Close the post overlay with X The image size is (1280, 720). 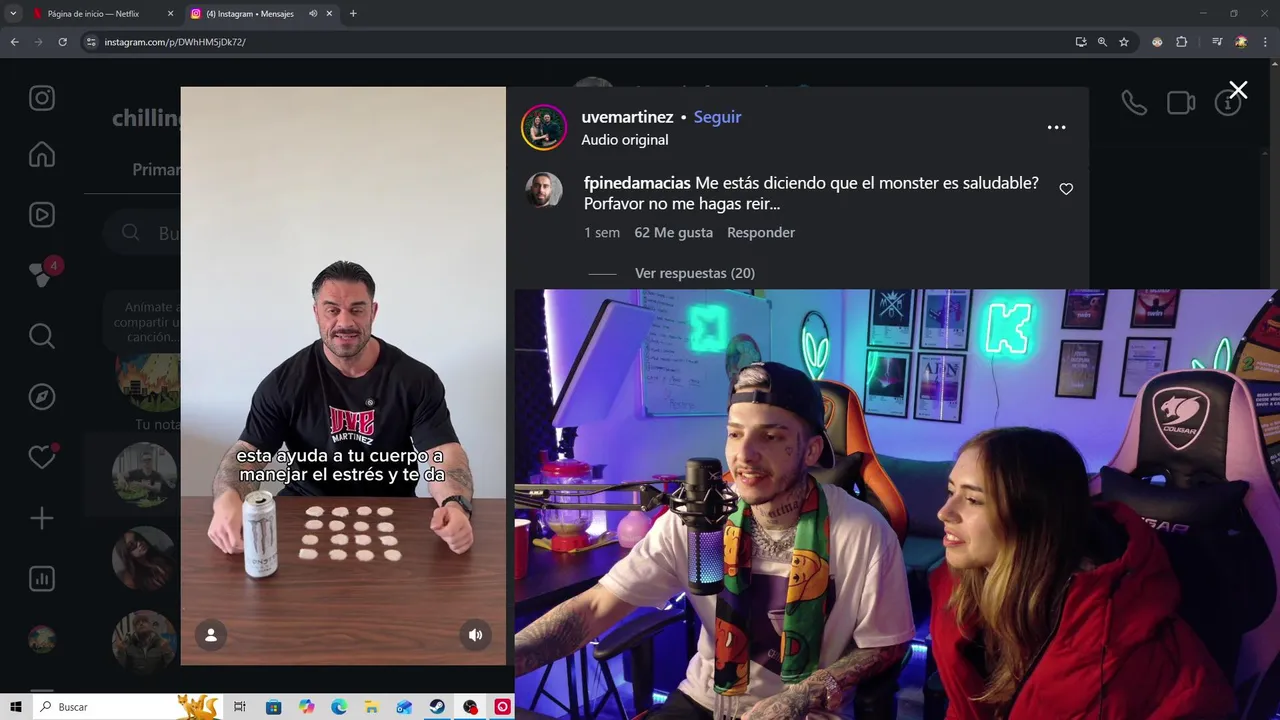[x=1238, y=90]
